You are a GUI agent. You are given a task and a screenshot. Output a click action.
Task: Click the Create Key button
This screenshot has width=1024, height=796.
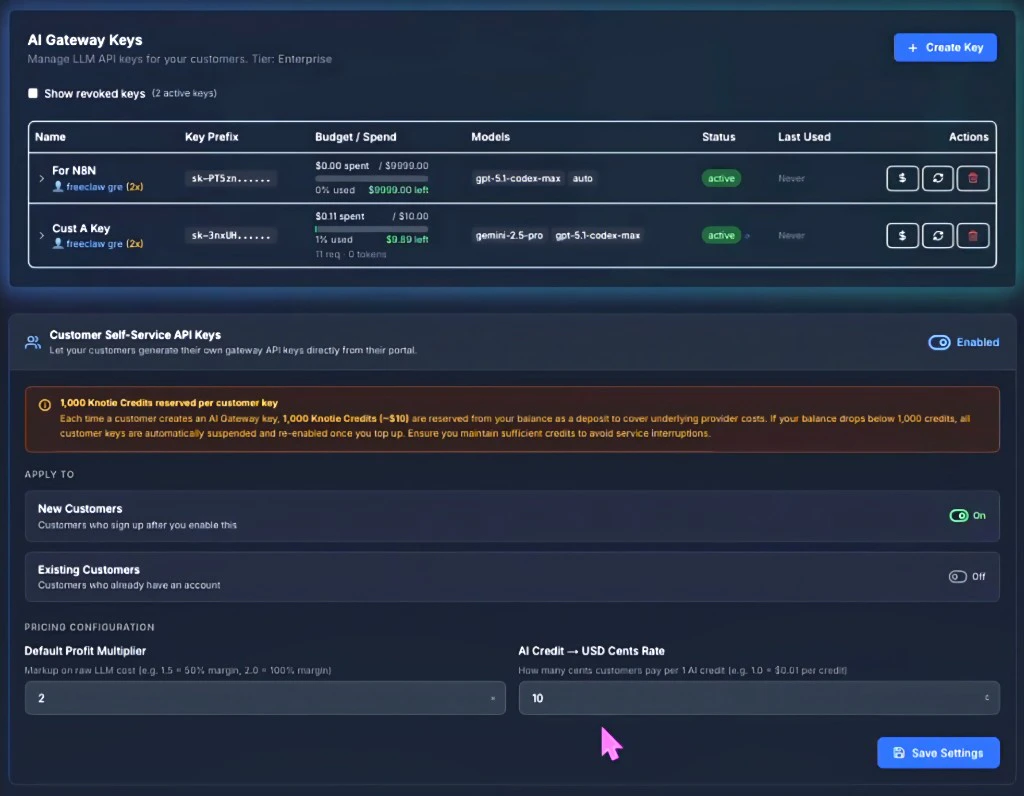(944, 47)
